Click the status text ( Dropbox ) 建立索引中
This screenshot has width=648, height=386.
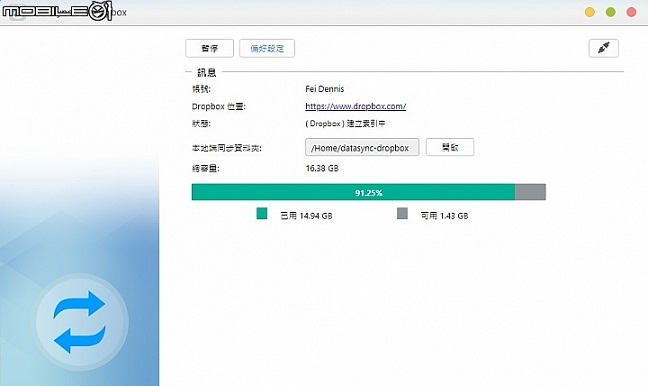[345, 124]
